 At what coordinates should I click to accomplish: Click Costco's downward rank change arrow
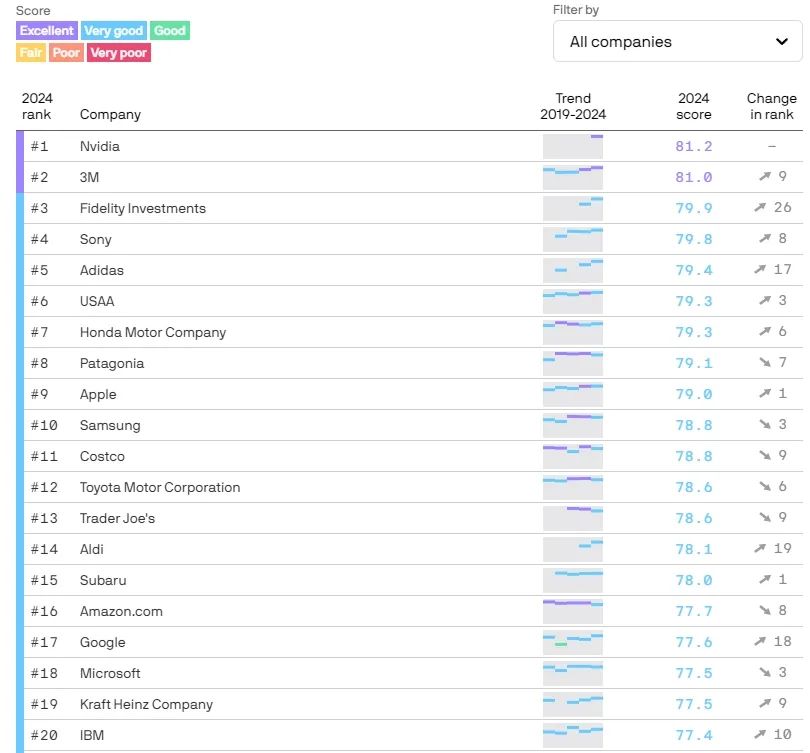click(765, 456)
